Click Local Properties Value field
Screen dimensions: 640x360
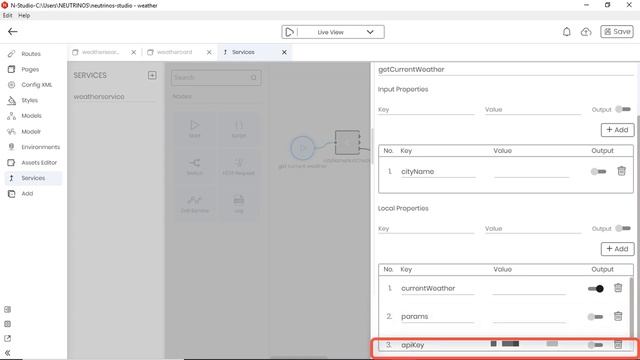(x=533, y=229)
